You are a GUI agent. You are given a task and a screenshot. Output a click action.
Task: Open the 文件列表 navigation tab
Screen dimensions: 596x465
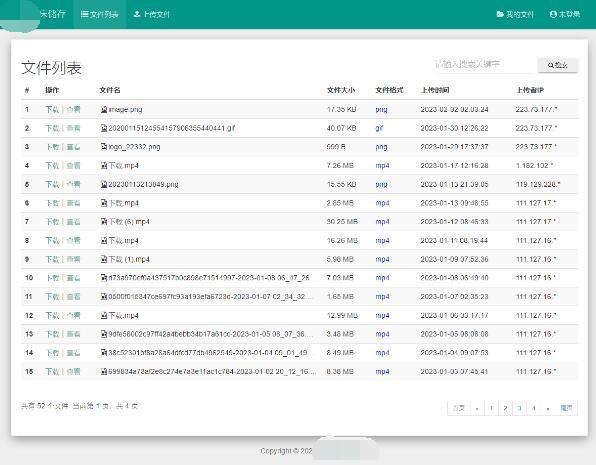[100, 14]
